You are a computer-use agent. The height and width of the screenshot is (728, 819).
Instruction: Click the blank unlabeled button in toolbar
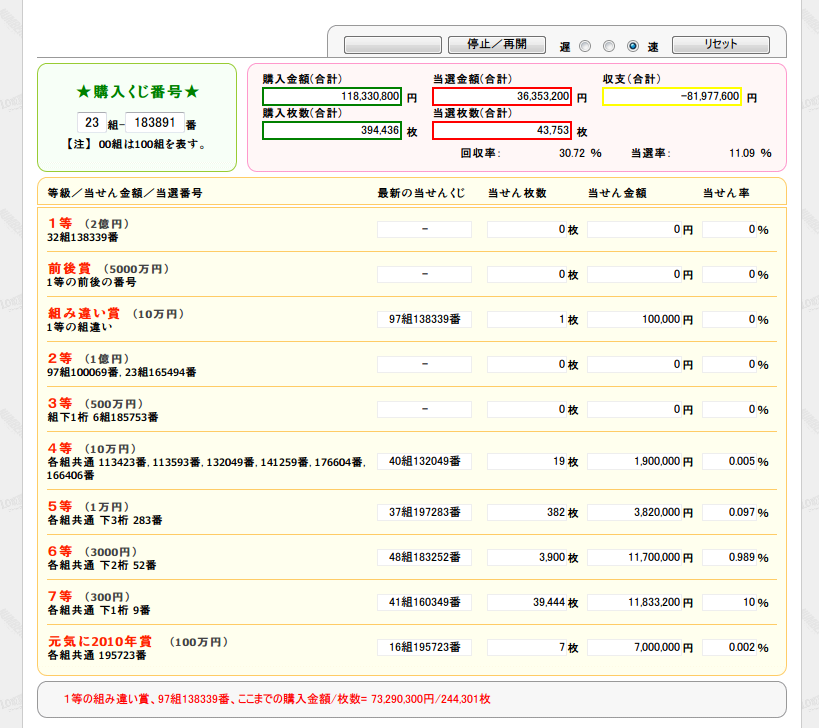[x=393, y=45]
